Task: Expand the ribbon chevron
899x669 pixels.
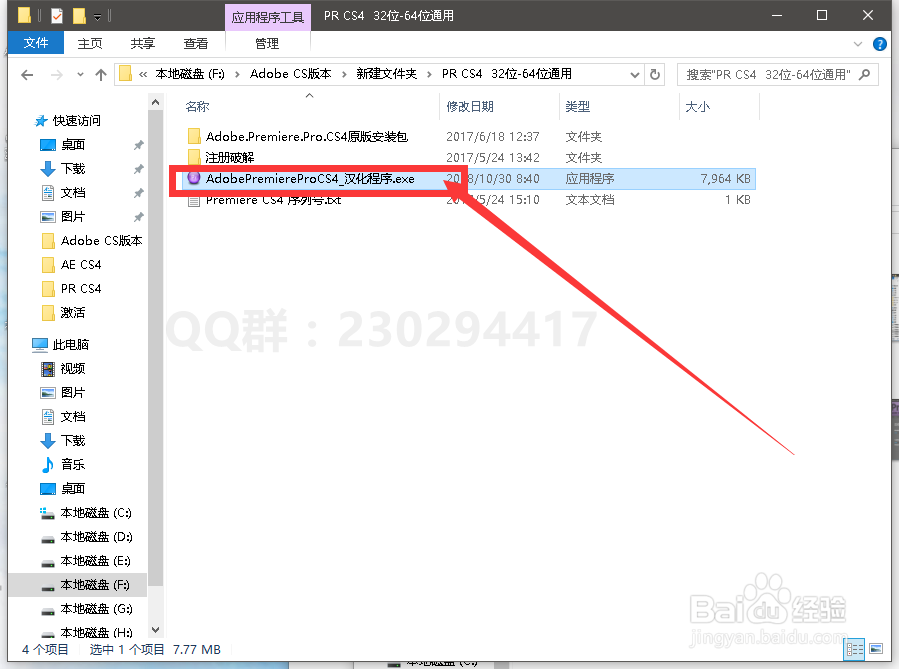Action: click(858, 44)
